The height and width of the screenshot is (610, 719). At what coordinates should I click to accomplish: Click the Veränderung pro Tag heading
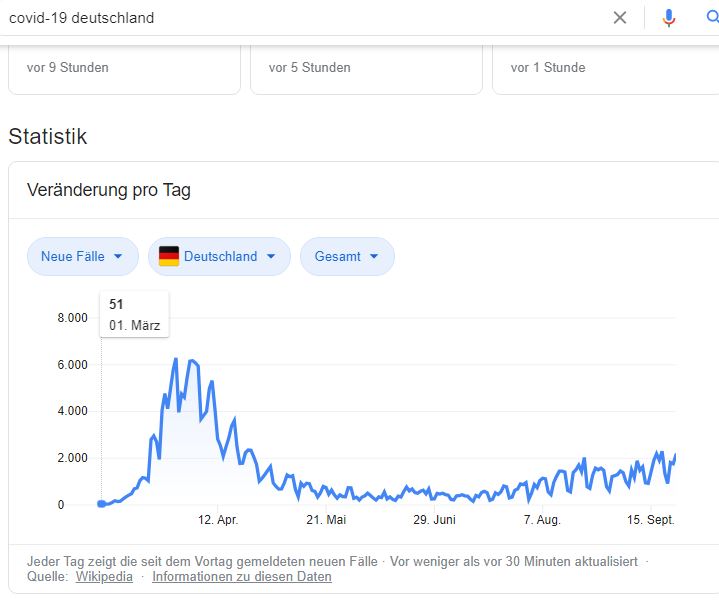click(x=109, y=190)
